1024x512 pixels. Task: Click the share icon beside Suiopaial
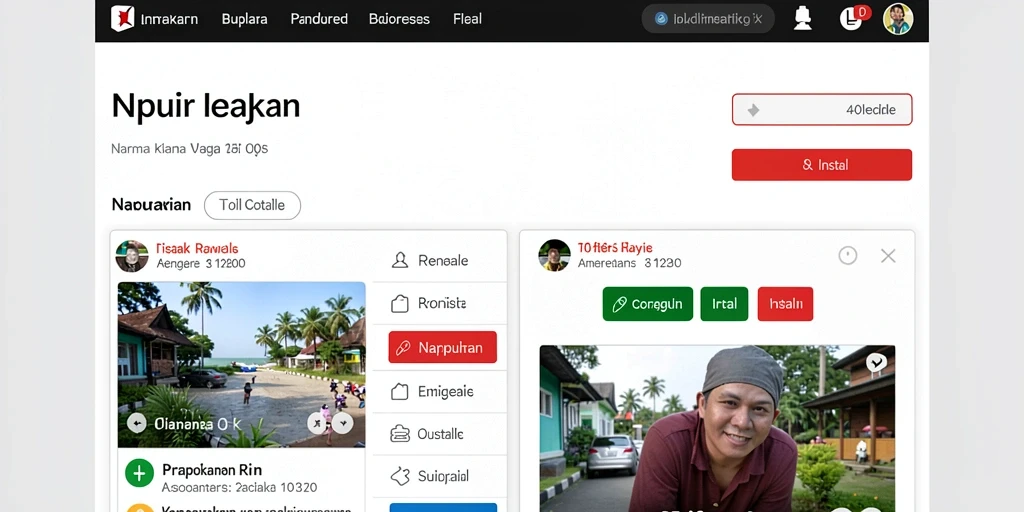point(400,476)
